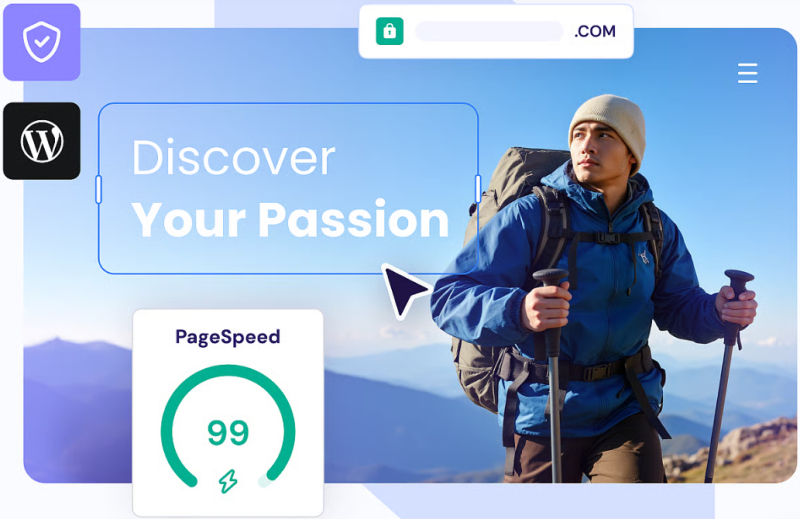800x519 pixels.
Task: Select the "Discover" headline text
Action: (x=234, y=158)
